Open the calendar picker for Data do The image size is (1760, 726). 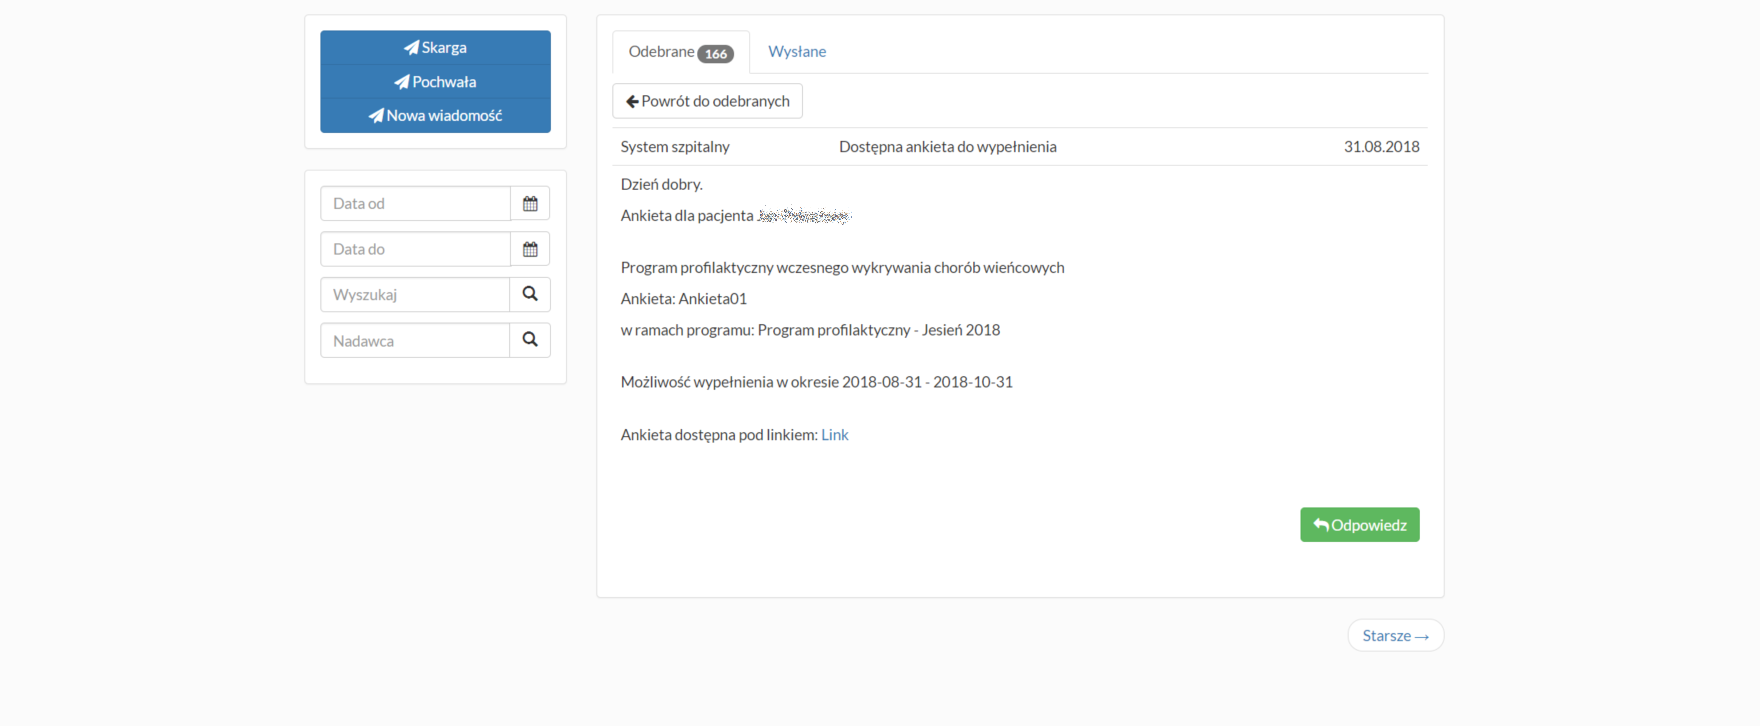pyautogui.click(x=530, y=249)
